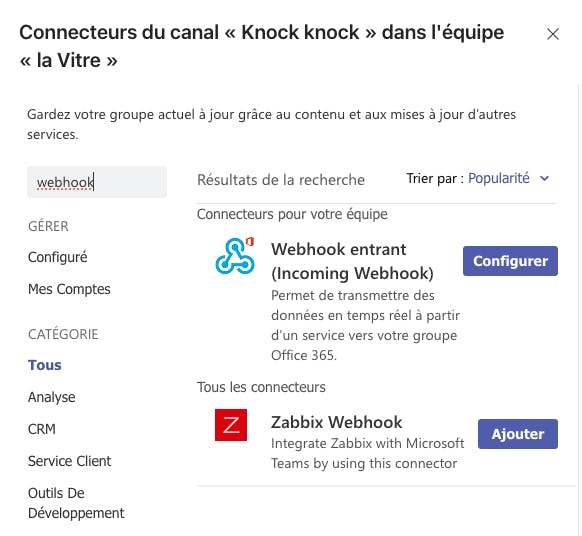Select the Analyse category
The width and height of the screenshot is (582, 536).
tap(52, 397)
